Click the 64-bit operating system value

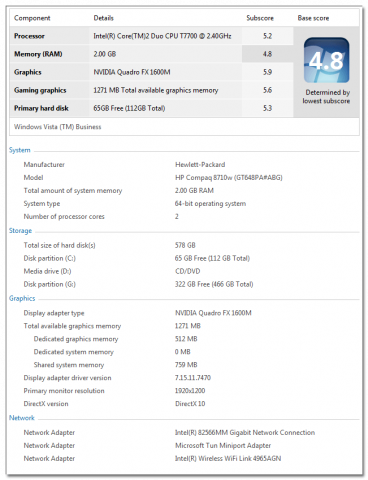point(210,203)
